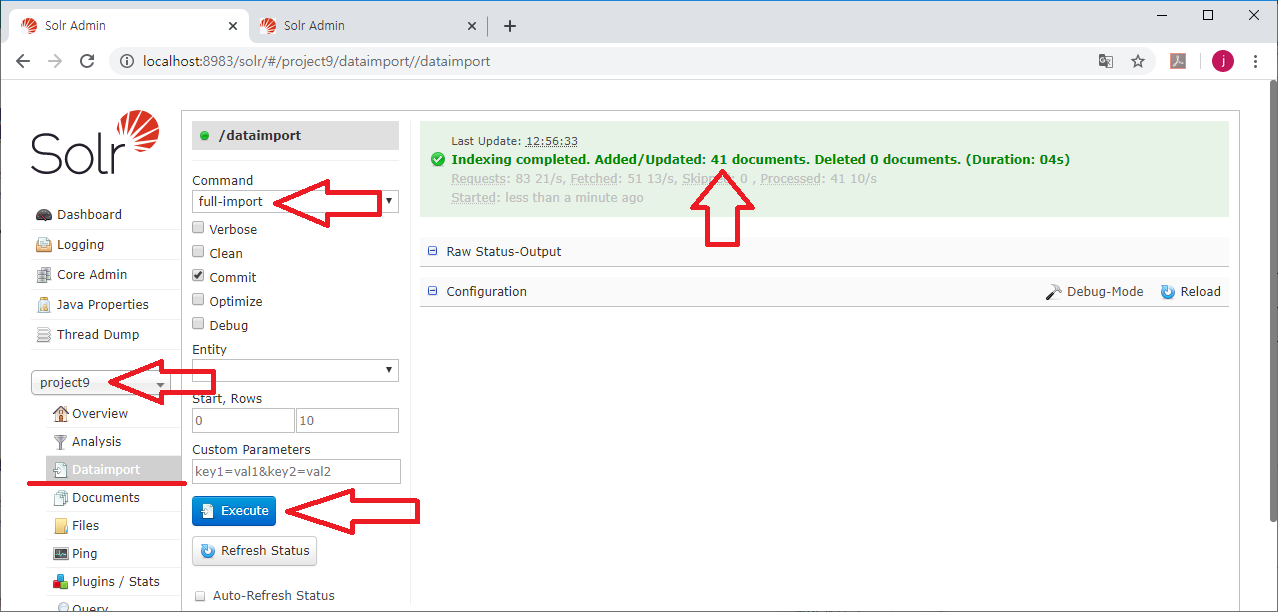Screen dimensions: 1278x612
Task: Click the Execute button
Action: coord(234,511)
